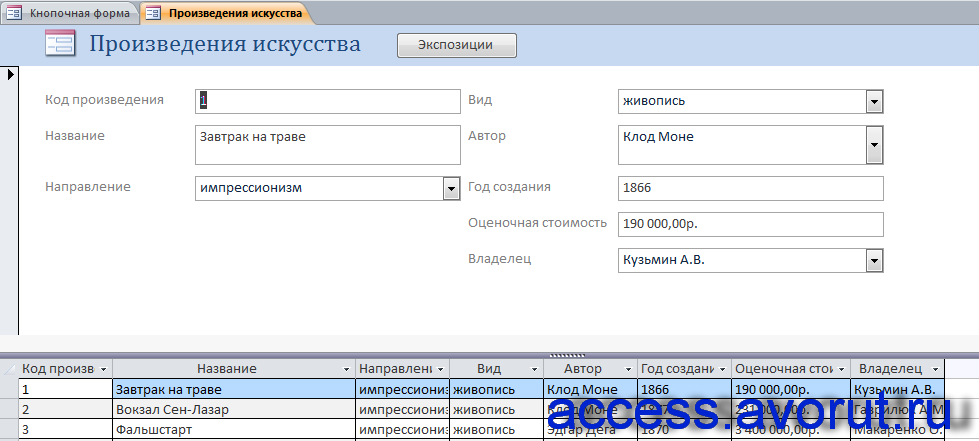The image size is (979, 441).
Task: Open the Вид combo box dropdown arrow
Action: [x=874, y=102]
